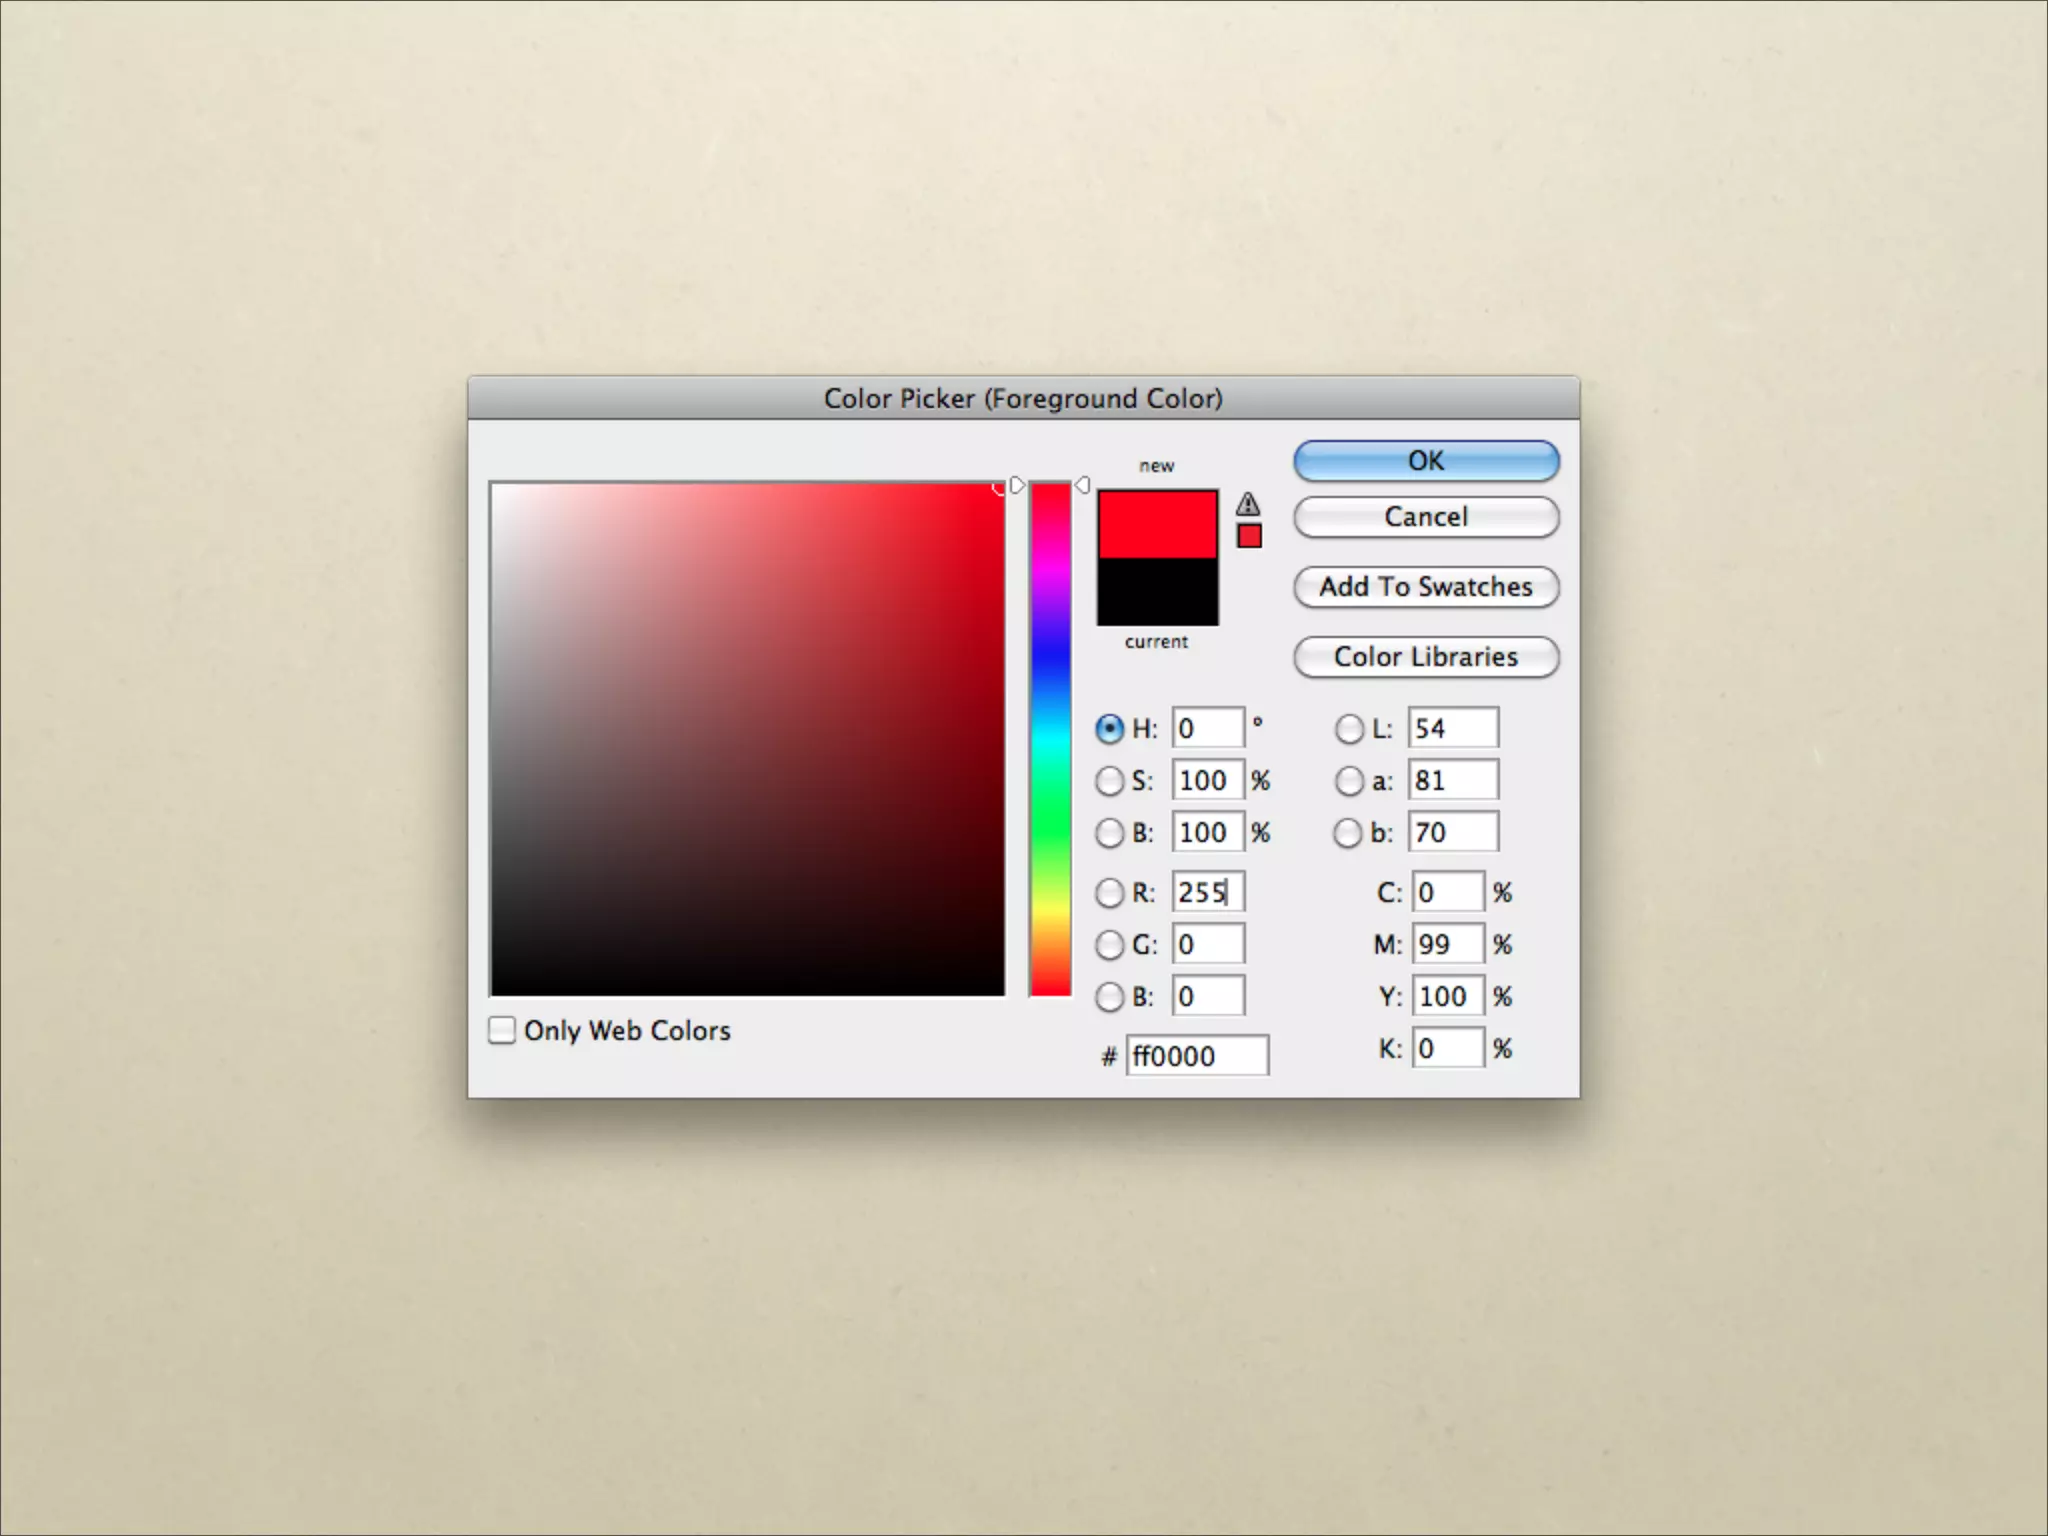Enable the Only Web Colors checkbox
The width and height of the screenshot is (2048, 1536).
pyautogui.click(x=502, y=1030)
